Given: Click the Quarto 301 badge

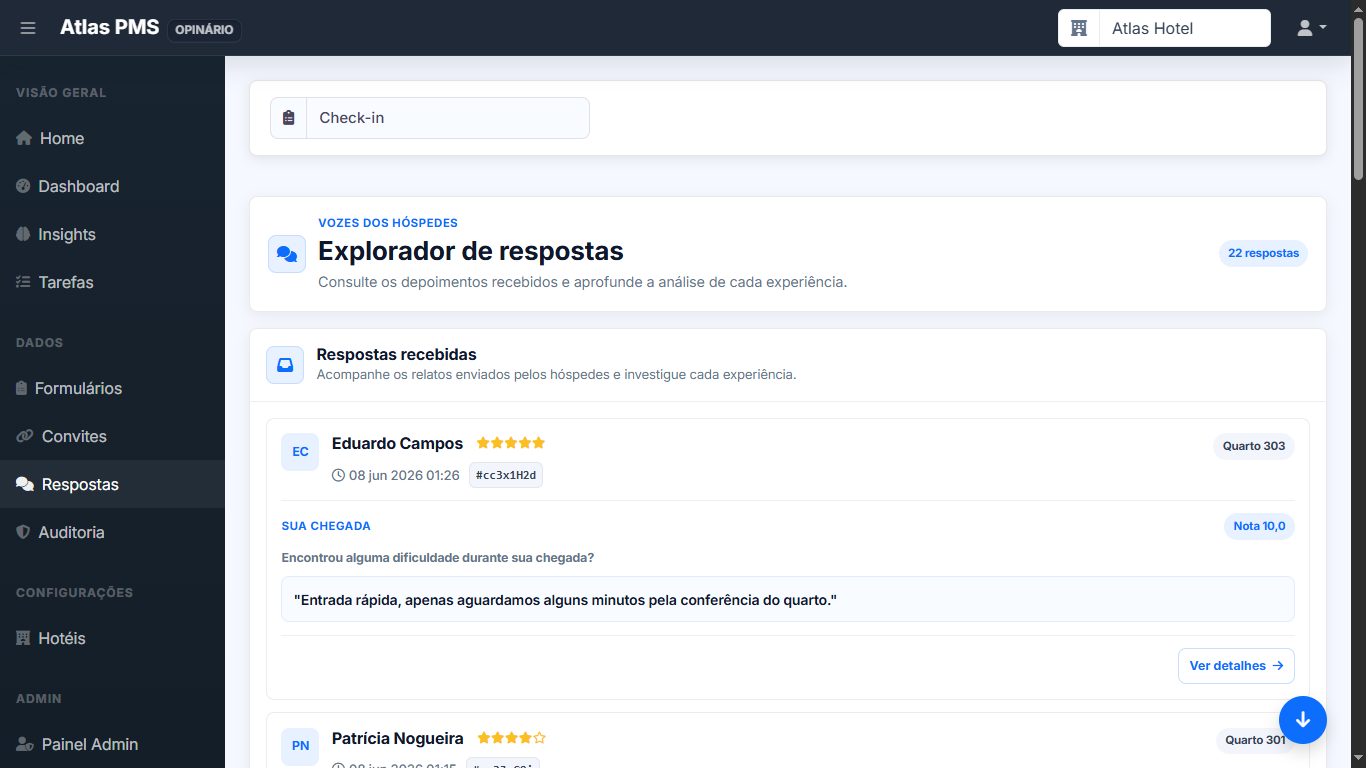Looking at the screenshot, I should tap(1255, 740).
